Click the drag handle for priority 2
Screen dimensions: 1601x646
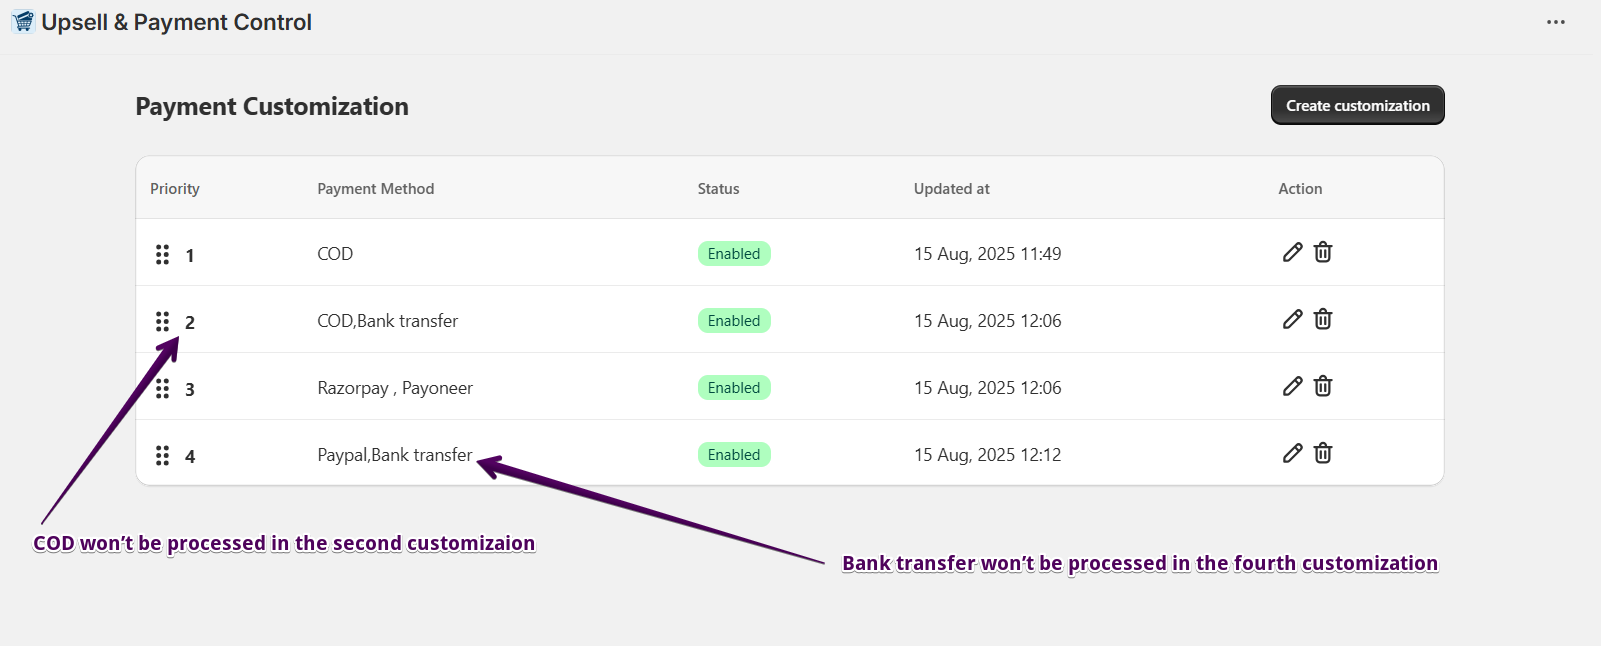click(x=162, y=321)
